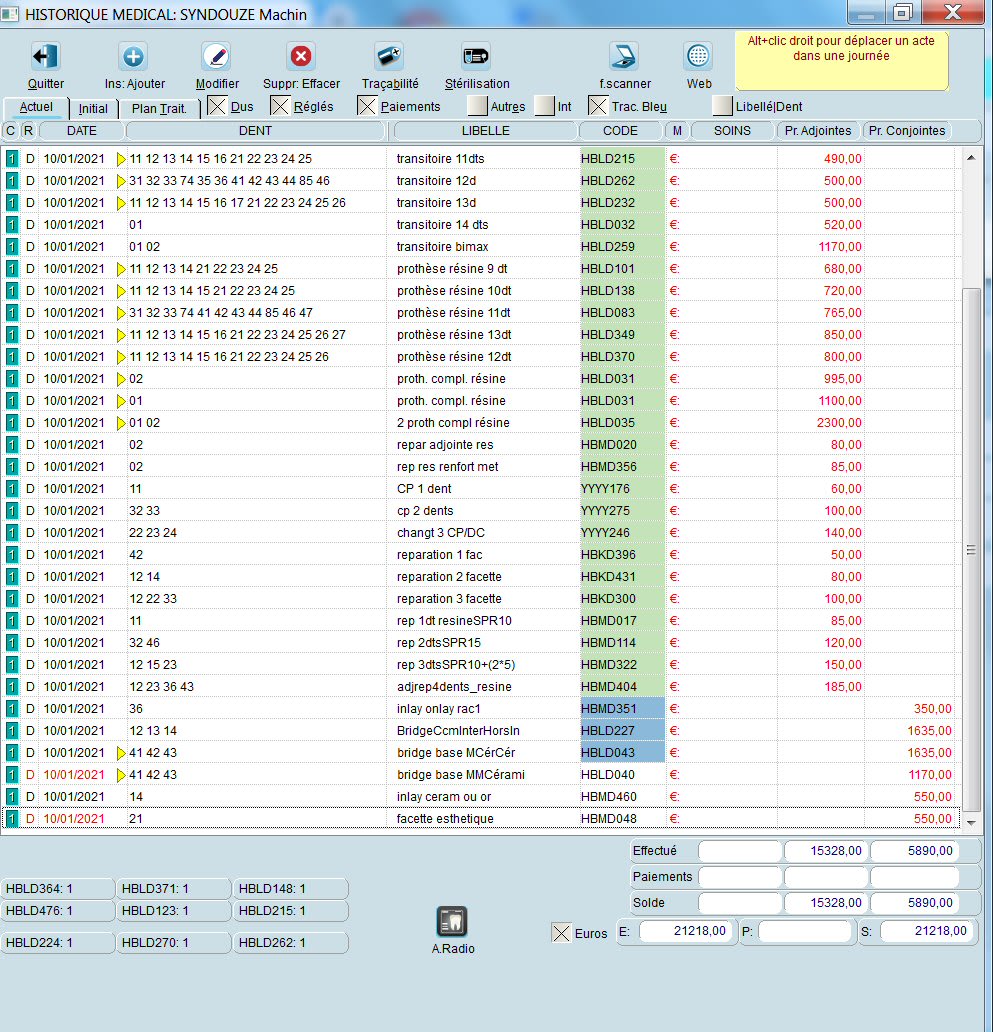993x1032 pixels.
Task: Expand yellow arrow on bridge base MMCérami row
Action: (122, 775)
